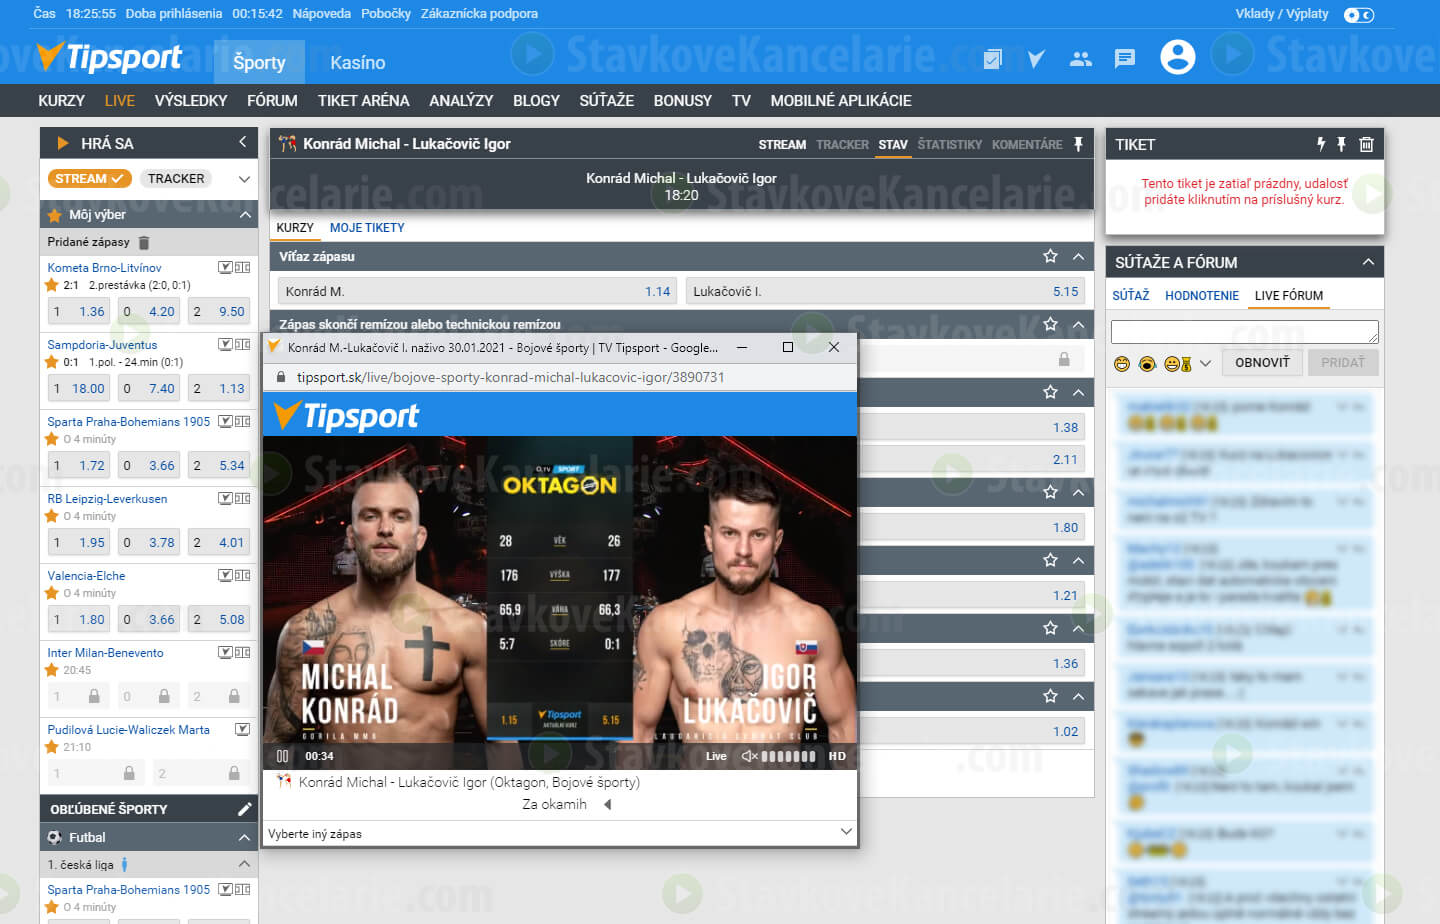
Task: Click the stream popup address bar URL
Action: (x=510, y=377)
